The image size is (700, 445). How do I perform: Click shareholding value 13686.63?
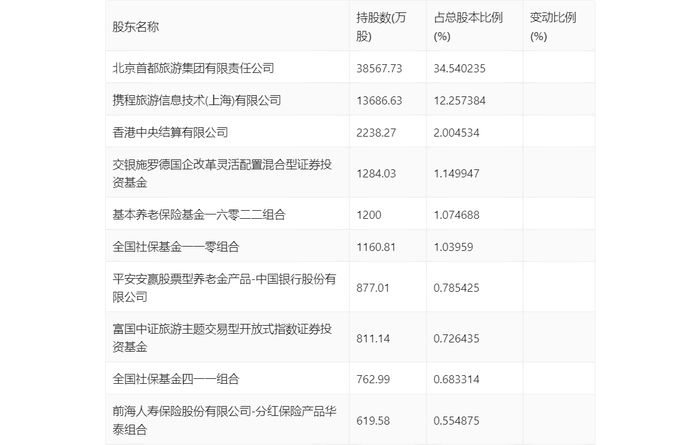tap(379, 100)
